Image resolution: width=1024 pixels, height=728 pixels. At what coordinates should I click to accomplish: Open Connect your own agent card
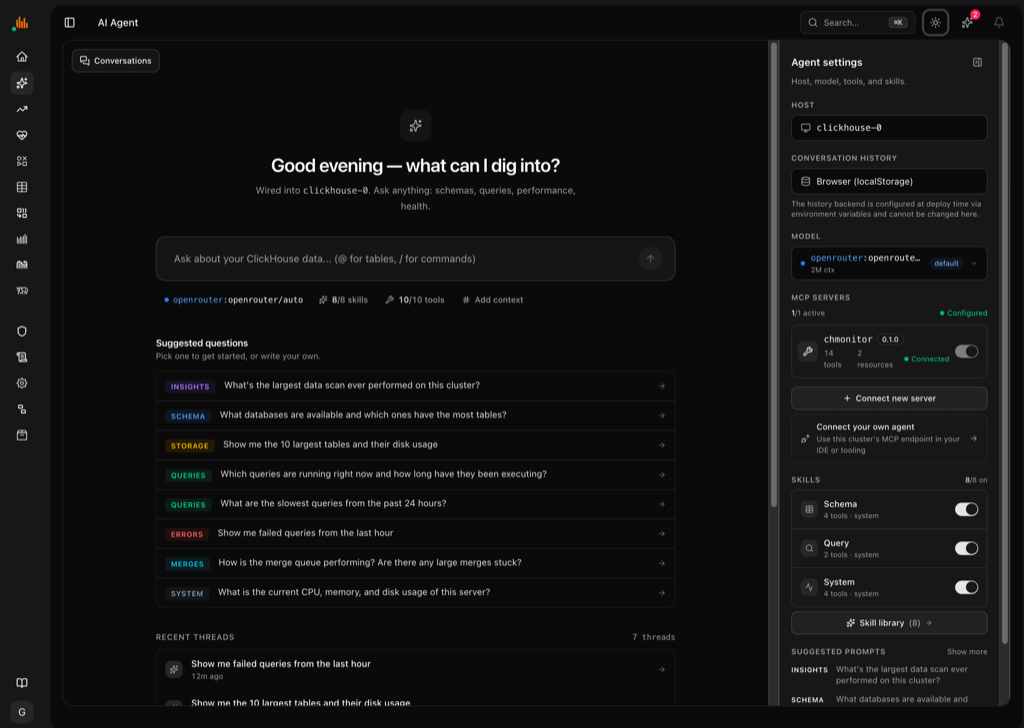point(889,438)
